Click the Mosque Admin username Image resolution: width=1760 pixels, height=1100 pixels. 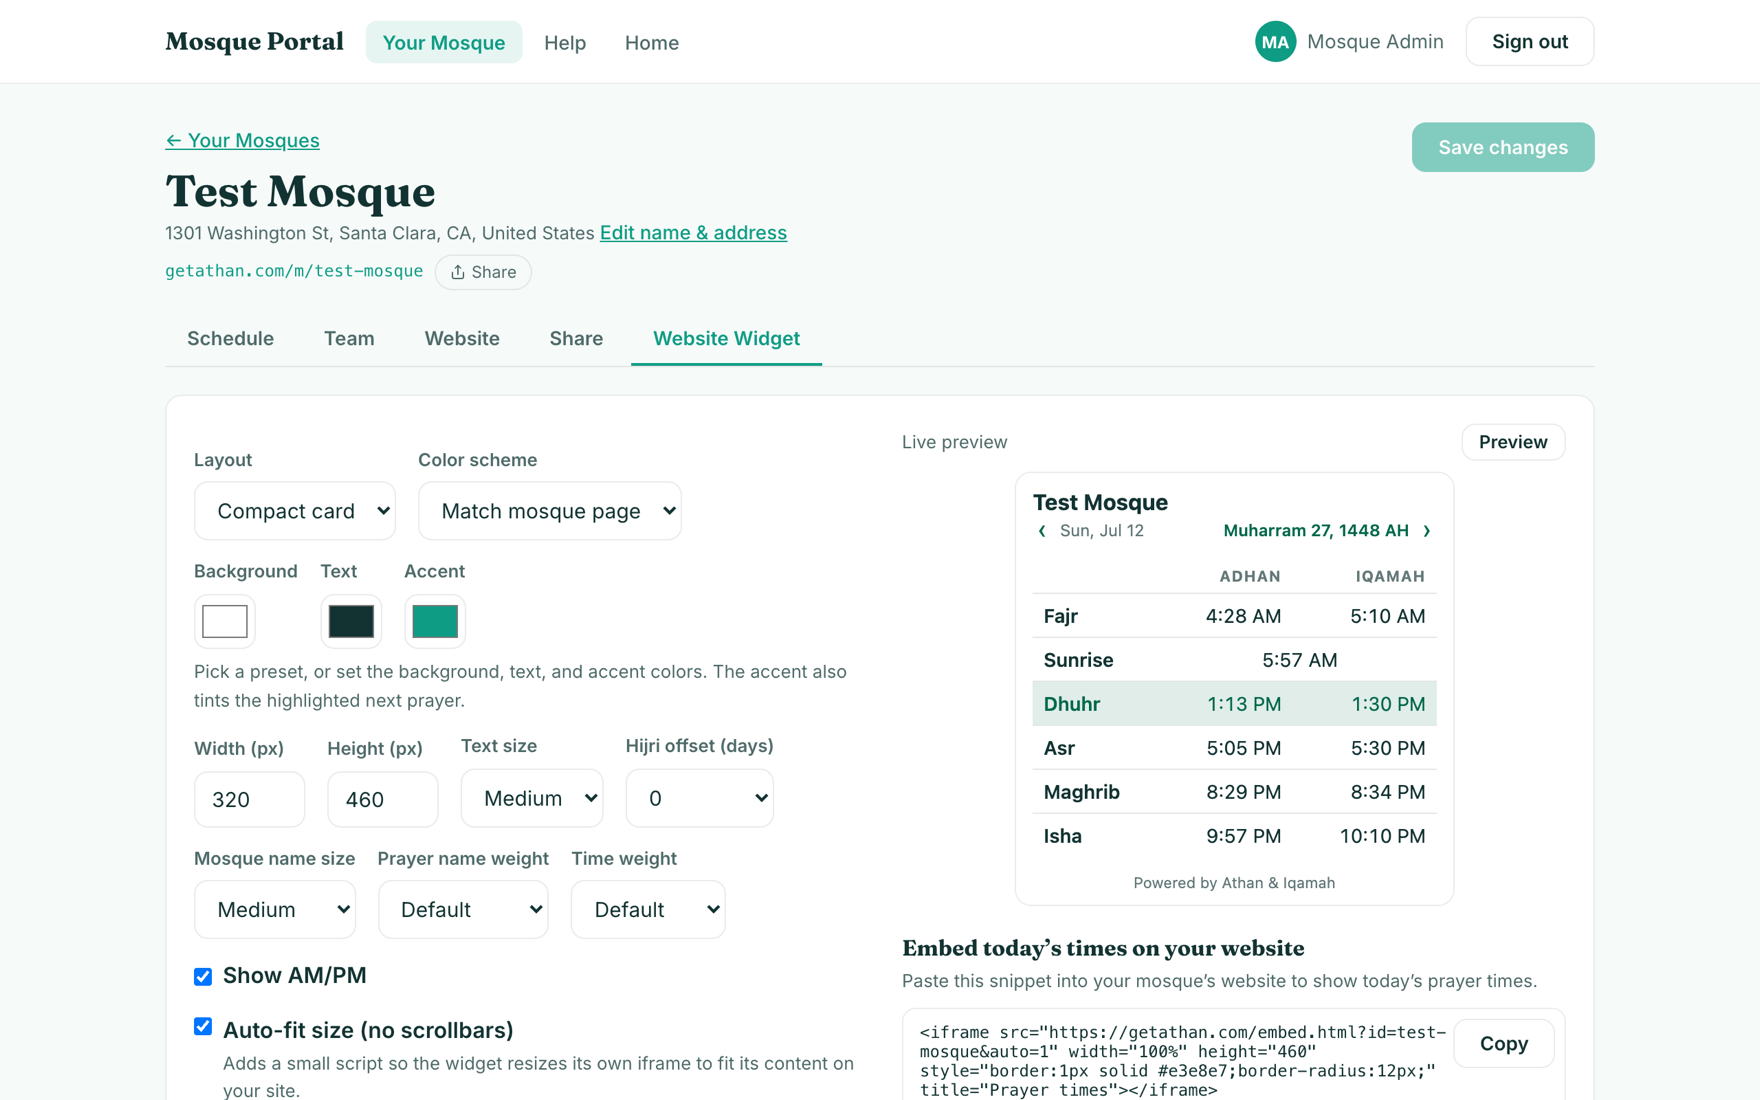point(1375,42)
